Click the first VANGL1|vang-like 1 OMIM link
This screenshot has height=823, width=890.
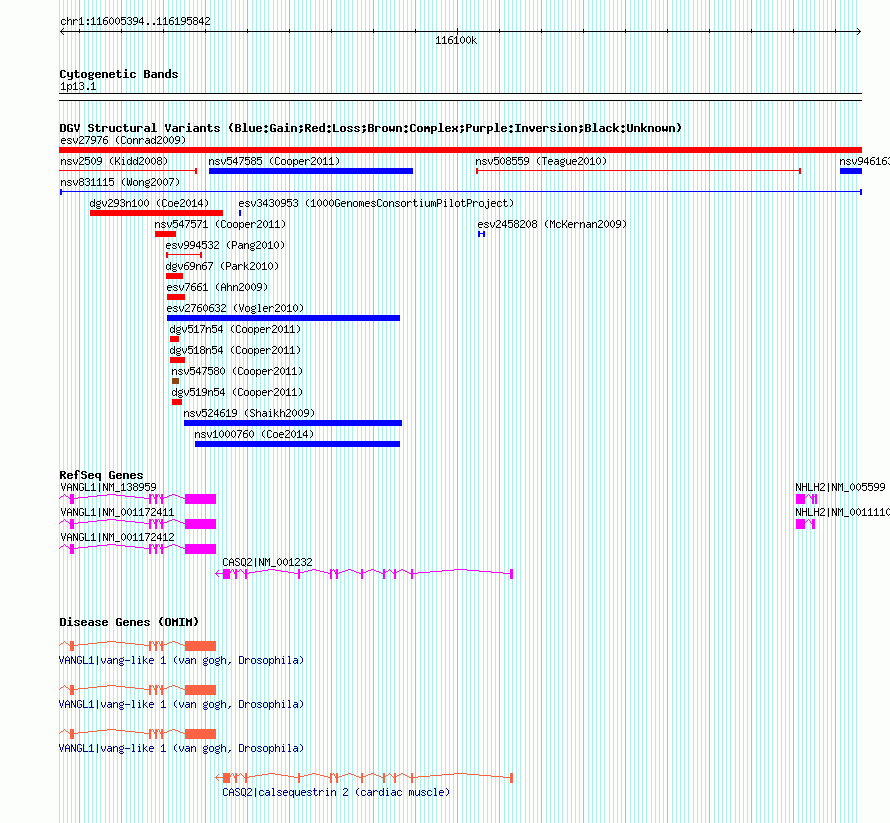[x=182, y=661]
